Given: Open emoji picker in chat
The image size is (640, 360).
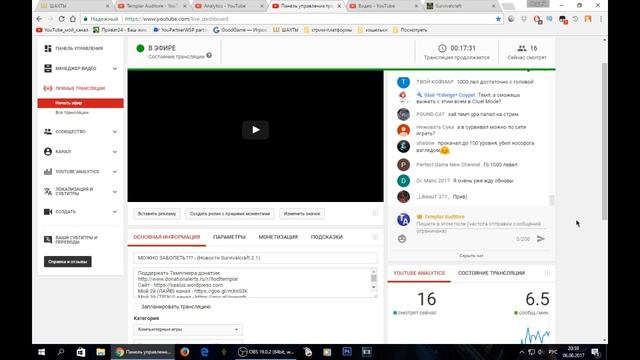Looking at the screenshot, I should pyautogui.click(x=402, y=239).
